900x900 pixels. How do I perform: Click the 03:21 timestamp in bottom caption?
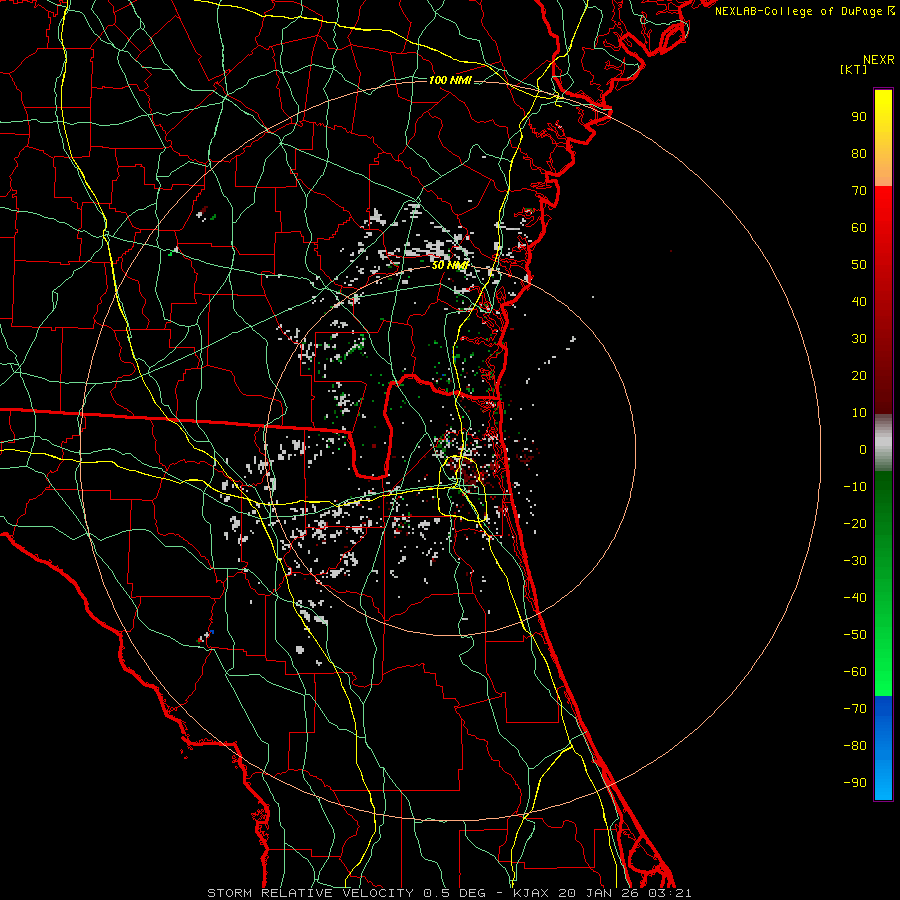pos(672,893)
